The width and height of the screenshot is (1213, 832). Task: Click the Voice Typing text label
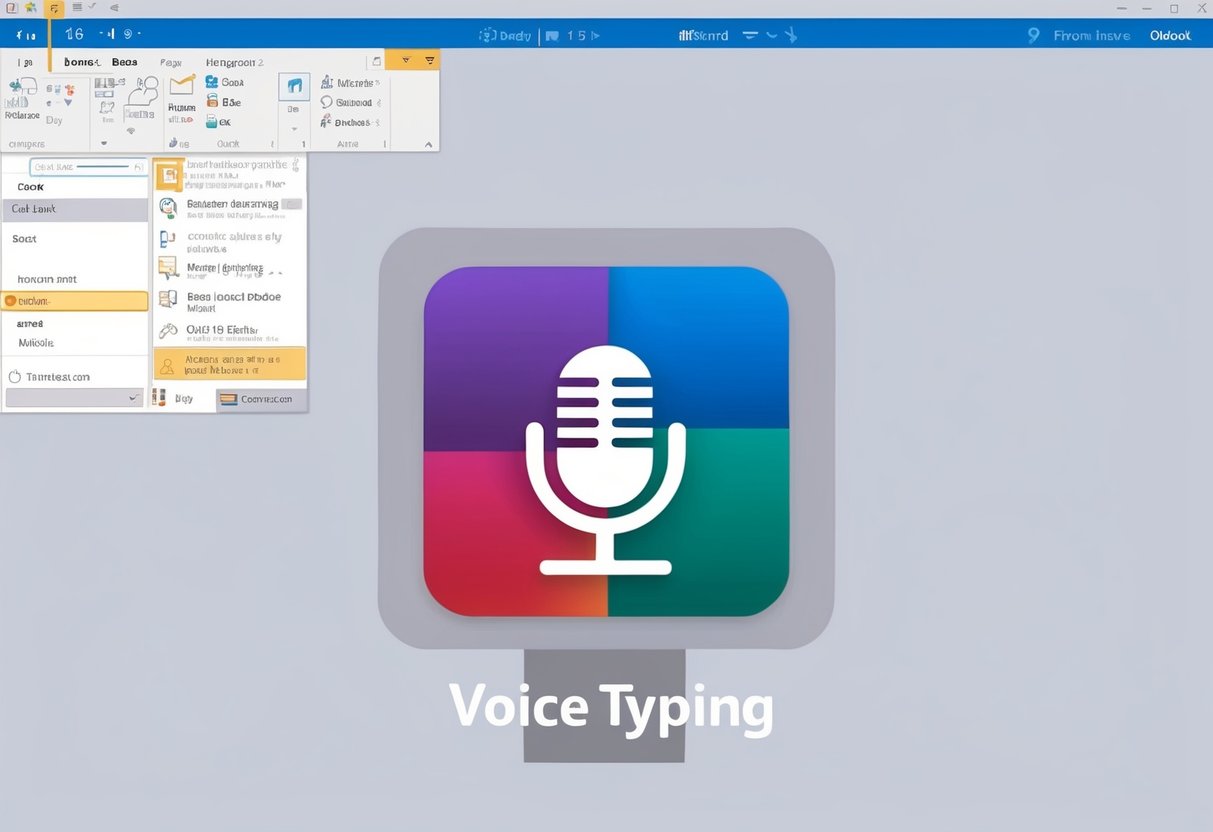612,706
